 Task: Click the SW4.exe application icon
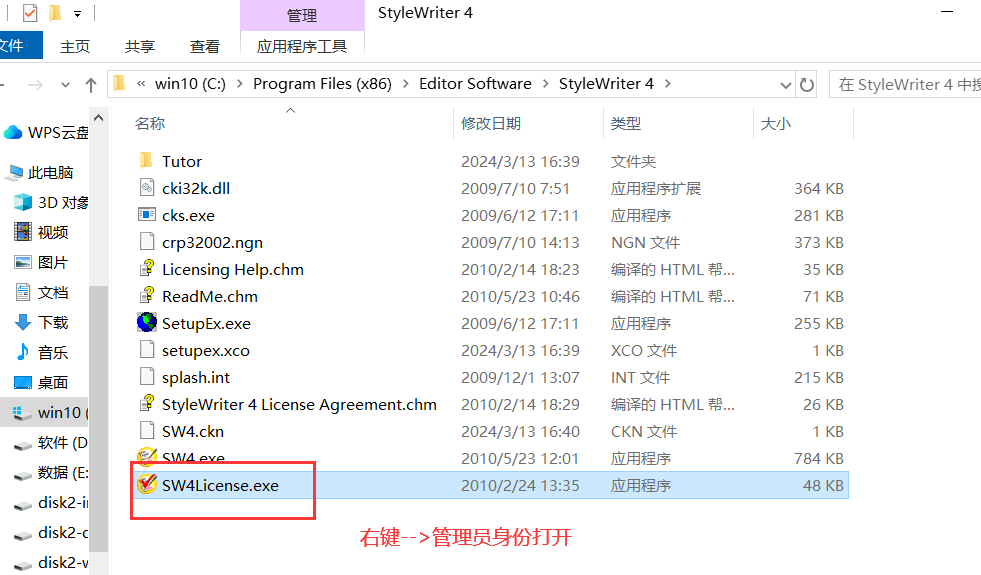click(x=146, y=457)
